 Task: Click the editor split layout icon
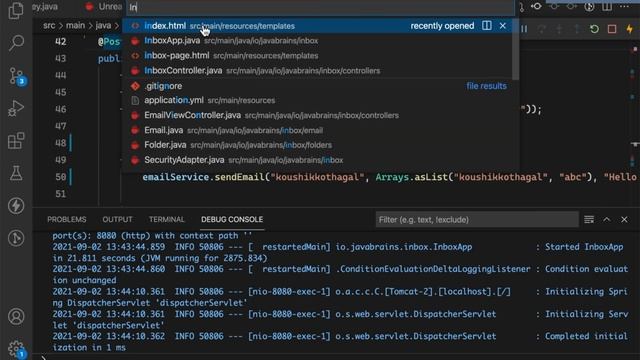[x=607, y=7]
